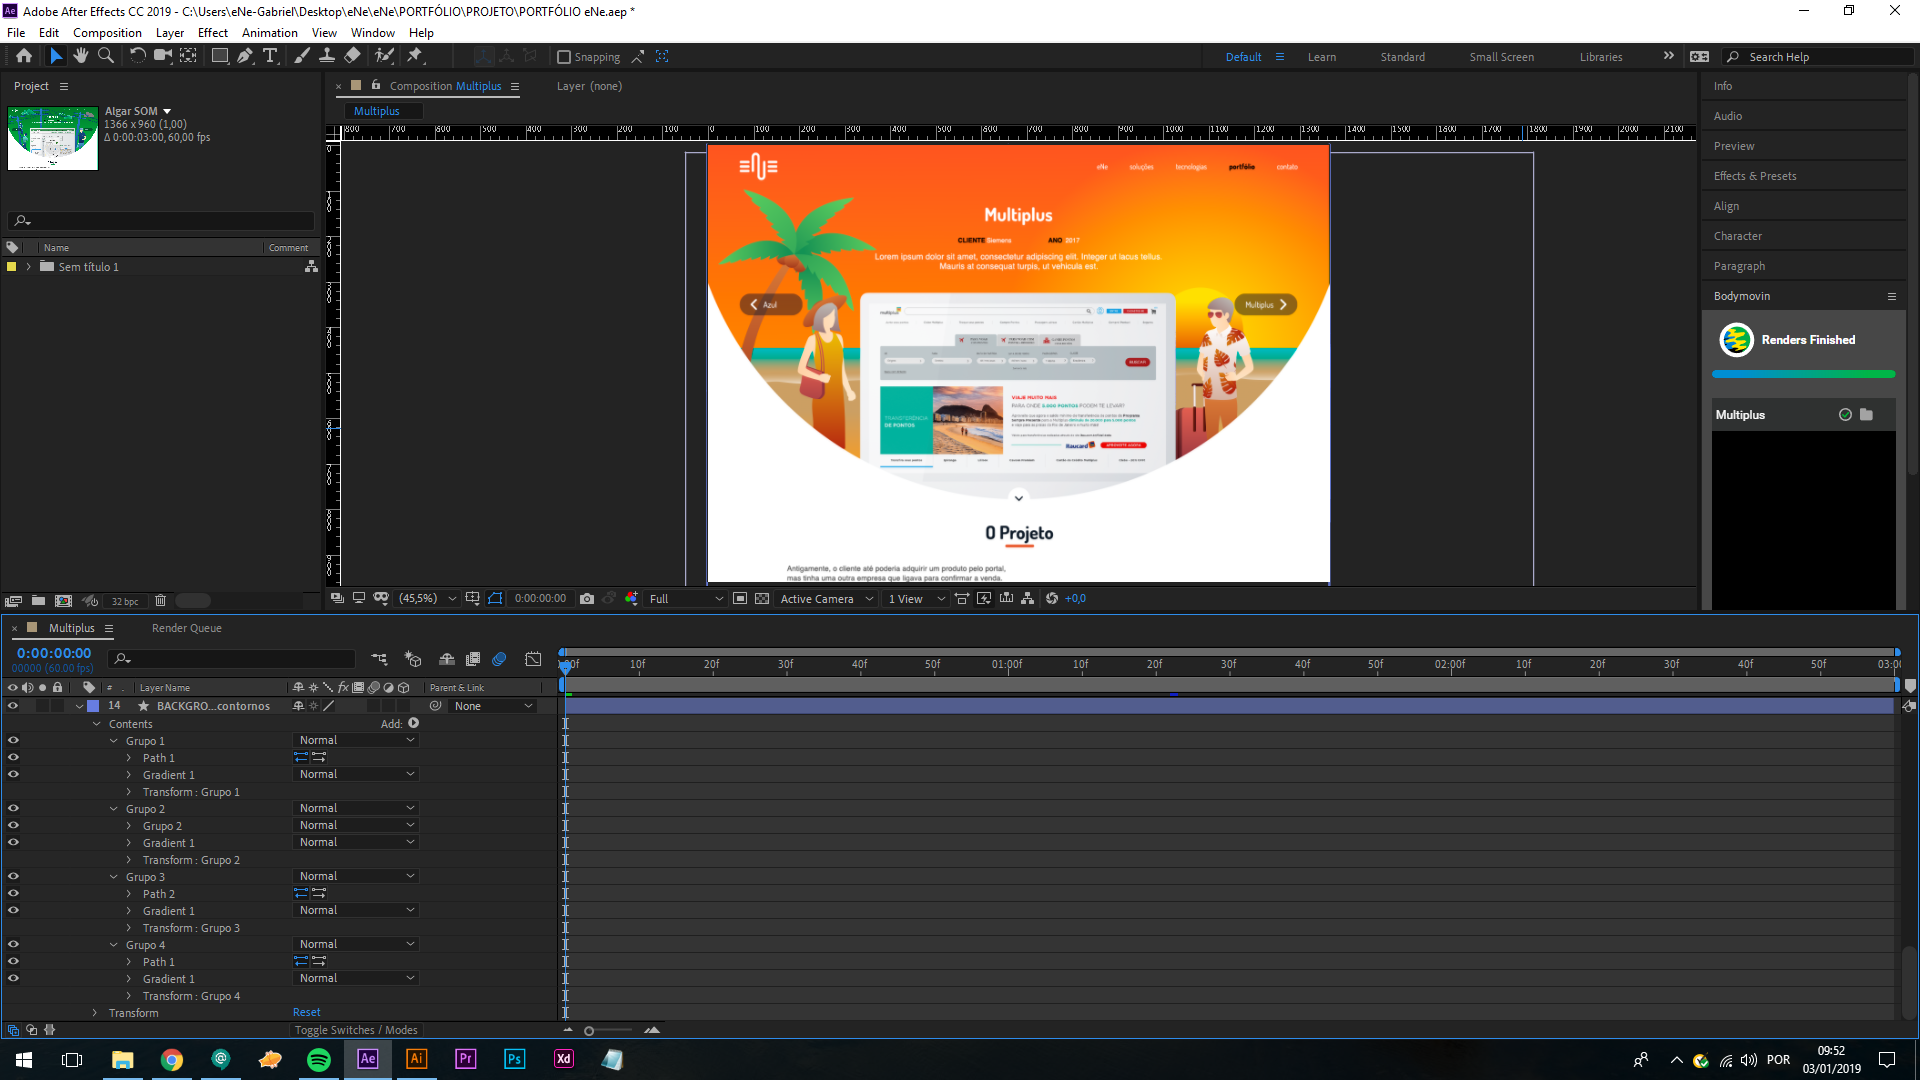
Task: Open the Effect menu
Action: pos(213,33)
